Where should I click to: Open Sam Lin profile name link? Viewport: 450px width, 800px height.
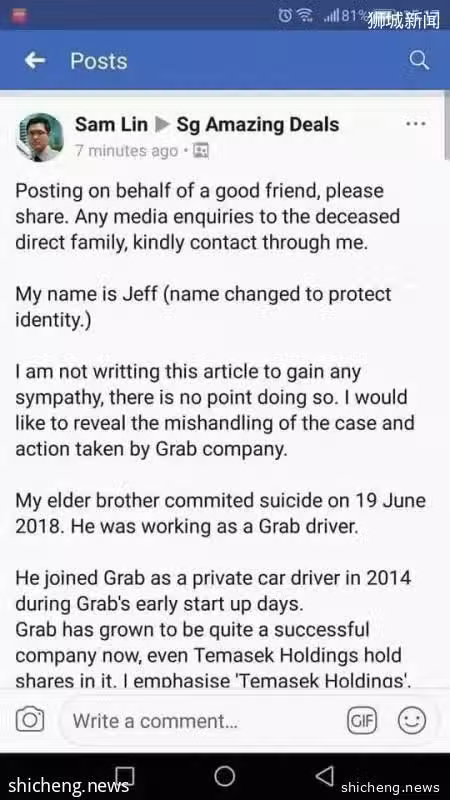click(x=111, y=124)
